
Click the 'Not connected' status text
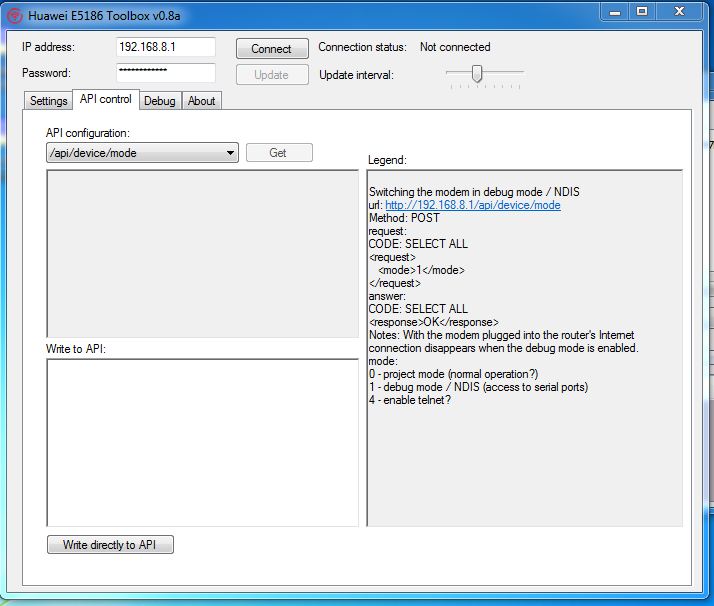pos(455,47)
